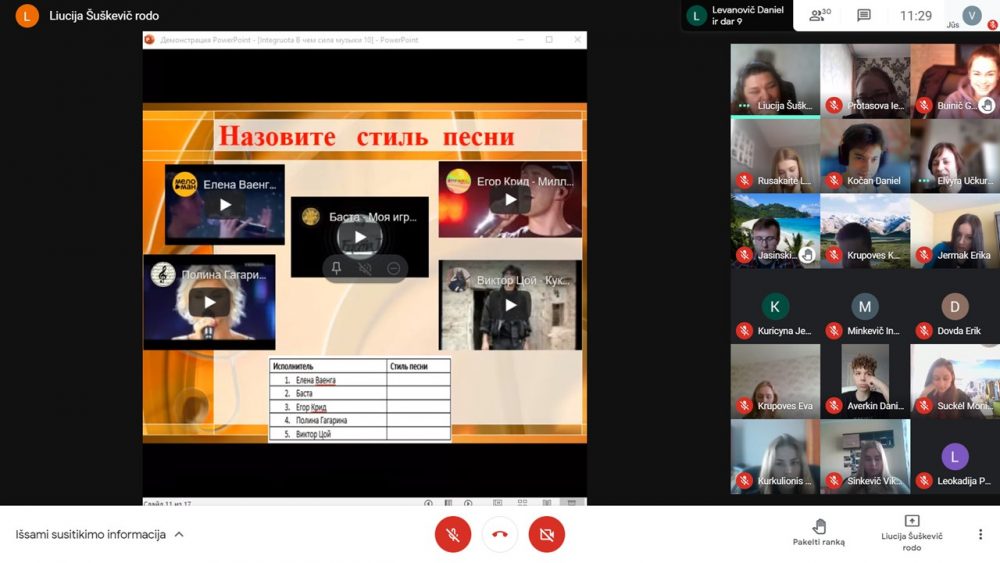Image resolution: width=1000 pixels, height=563 pixels.
Task: Unmute the microphone with the red button
Action: [453, 534]
